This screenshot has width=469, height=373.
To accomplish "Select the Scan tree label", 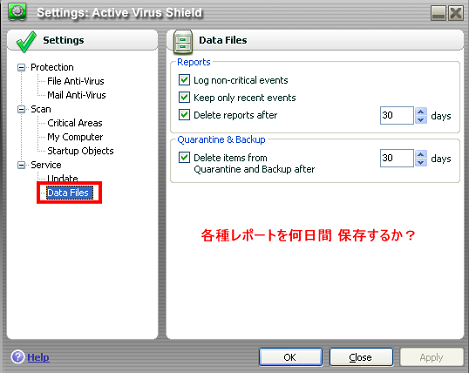I will [41, 109].
